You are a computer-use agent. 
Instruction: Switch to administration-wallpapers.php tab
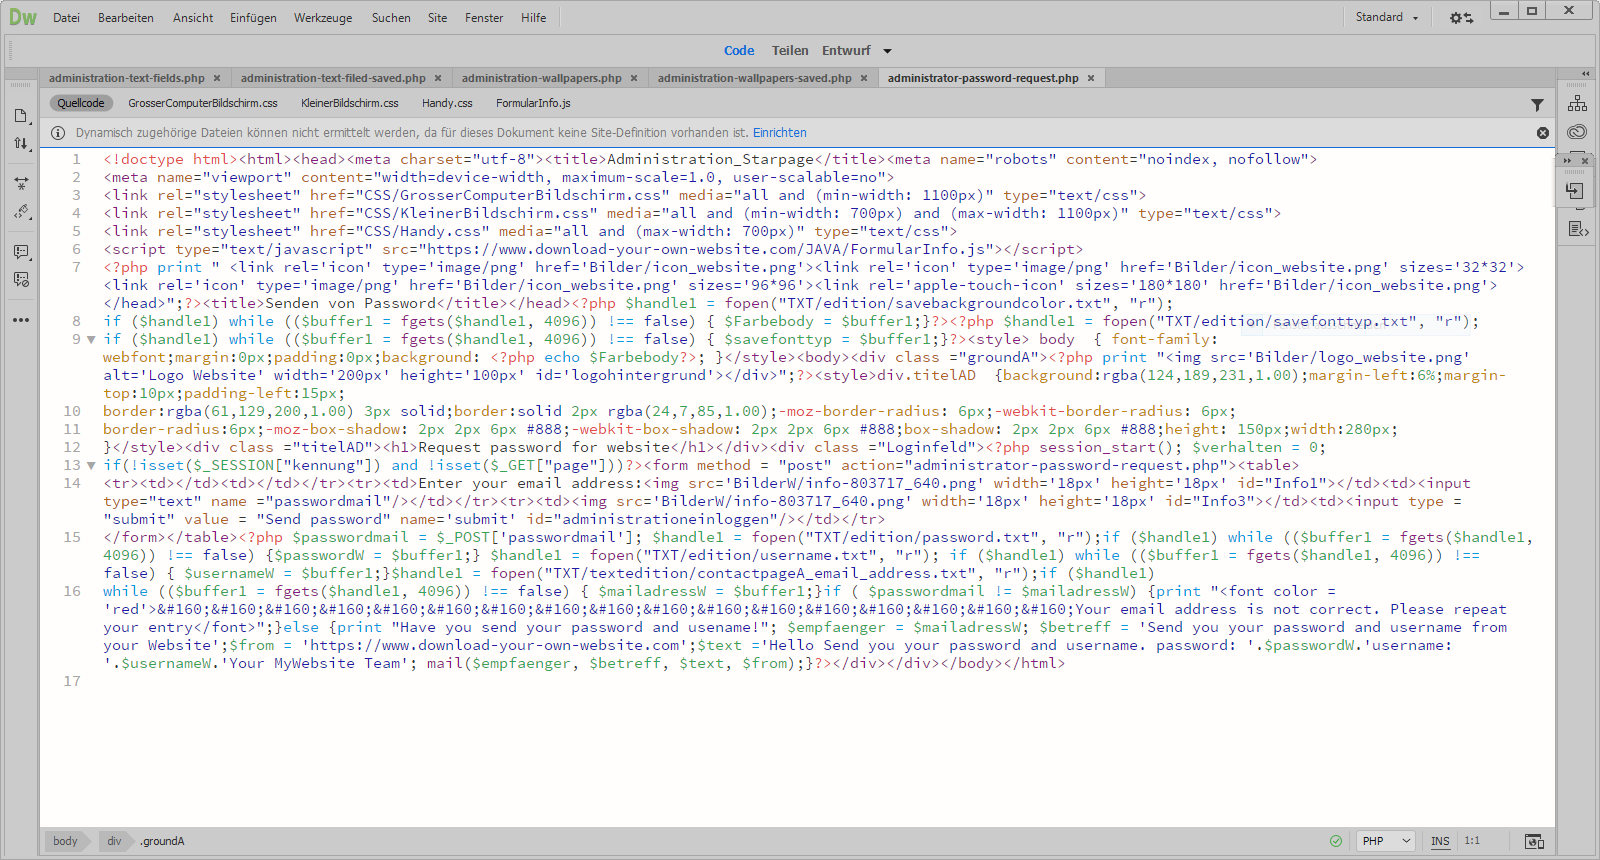click(x=542, y=78)
